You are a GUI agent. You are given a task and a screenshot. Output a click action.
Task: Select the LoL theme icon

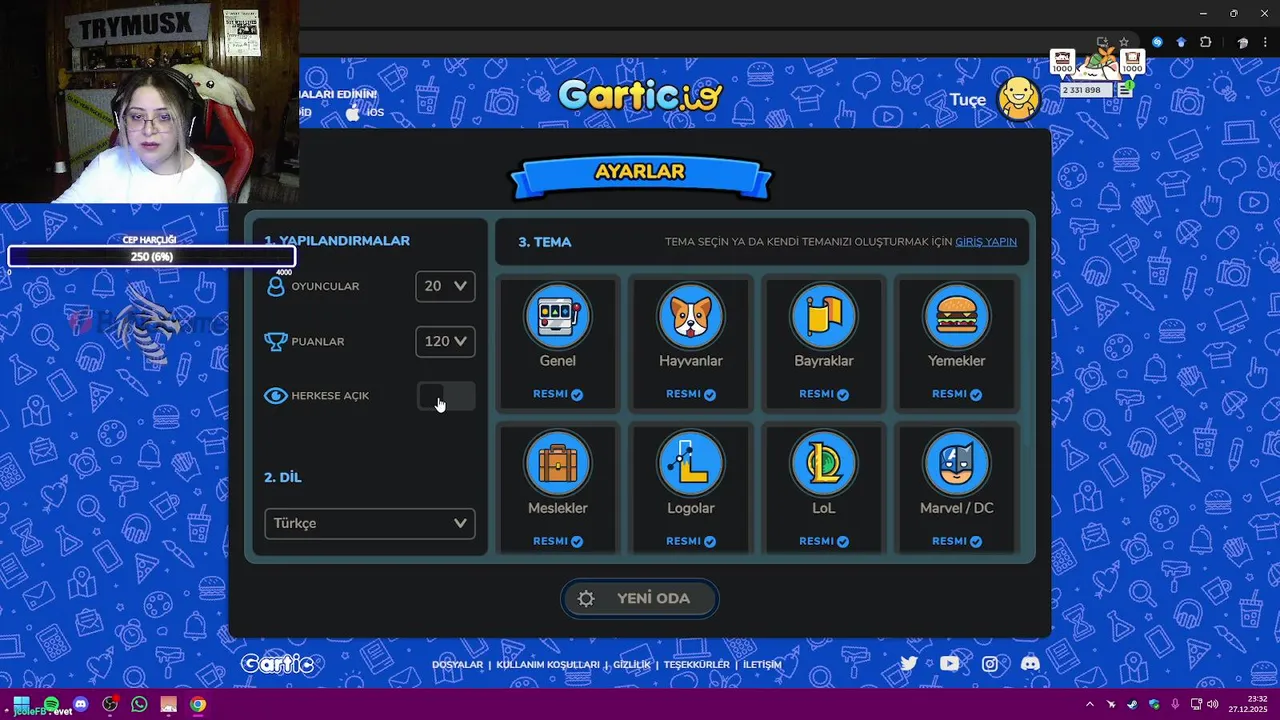823,463
